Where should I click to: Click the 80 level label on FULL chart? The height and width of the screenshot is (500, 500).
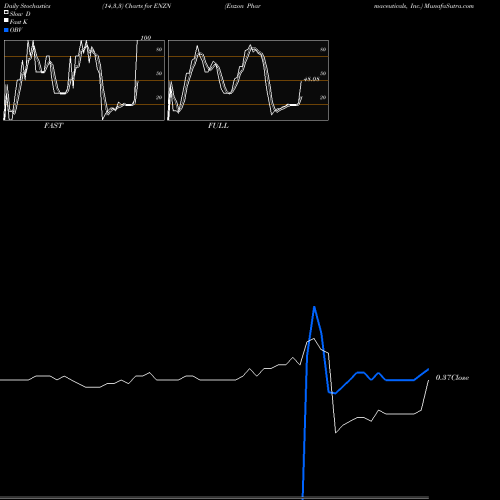(323, 49)
